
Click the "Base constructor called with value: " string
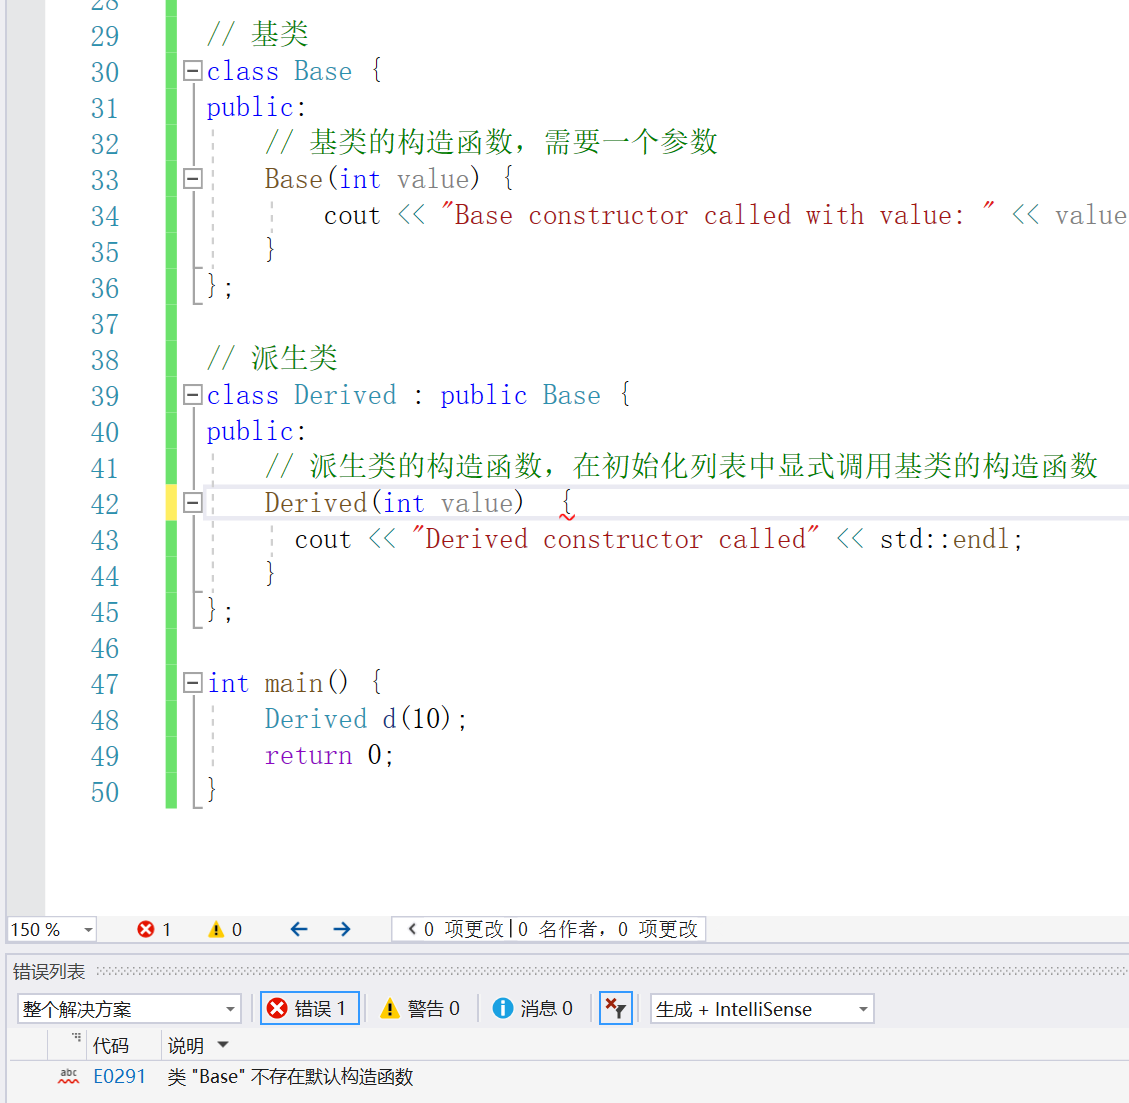[718, 215]
